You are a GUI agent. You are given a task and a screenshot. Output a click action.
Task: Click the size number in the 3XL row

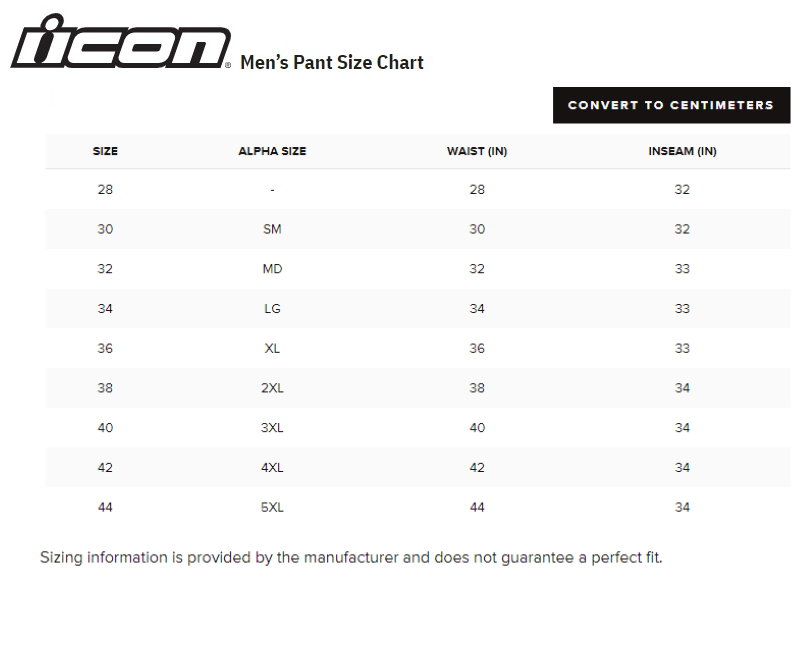[x=105, y=428]
